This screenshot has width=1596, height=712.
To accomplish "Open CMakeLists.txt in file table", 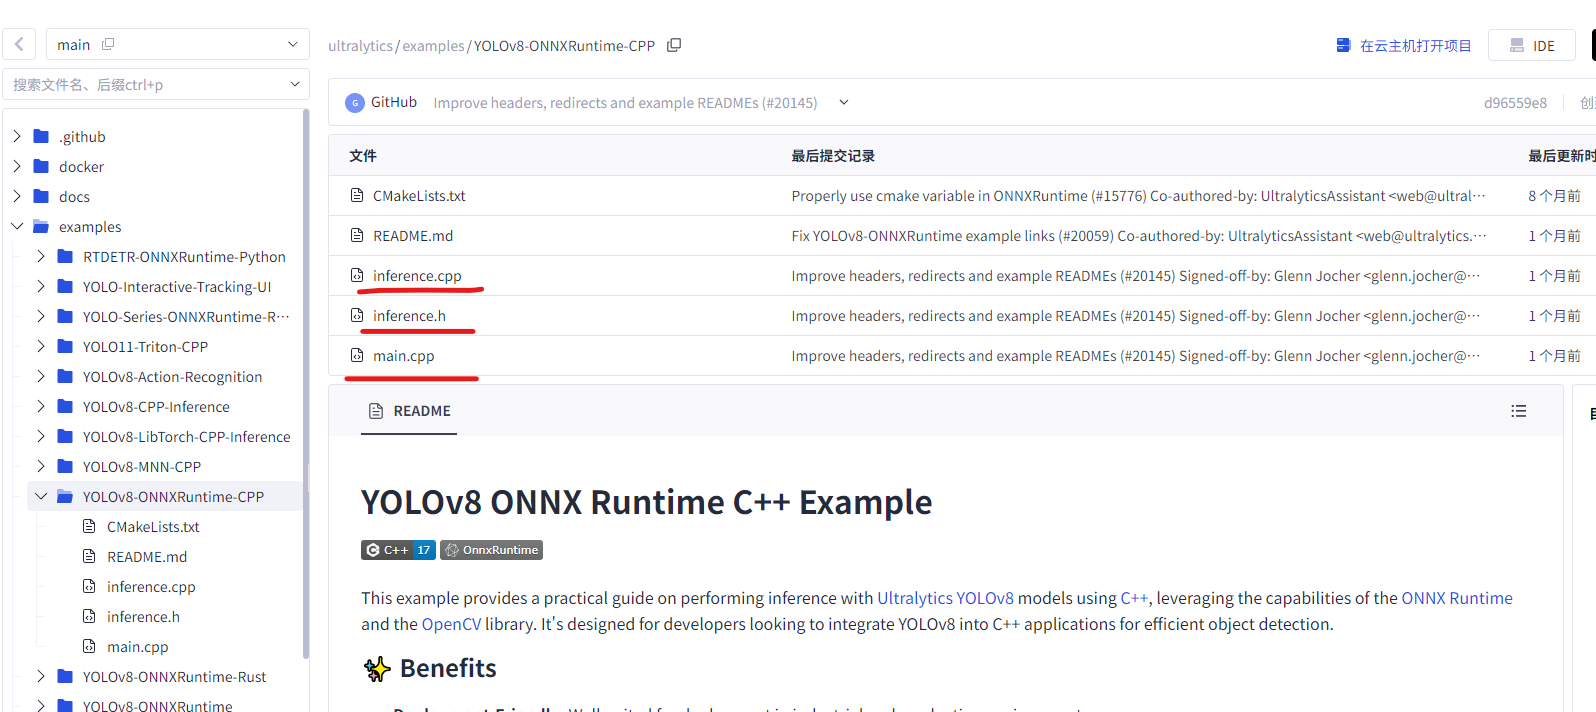I will coord(419,196).
